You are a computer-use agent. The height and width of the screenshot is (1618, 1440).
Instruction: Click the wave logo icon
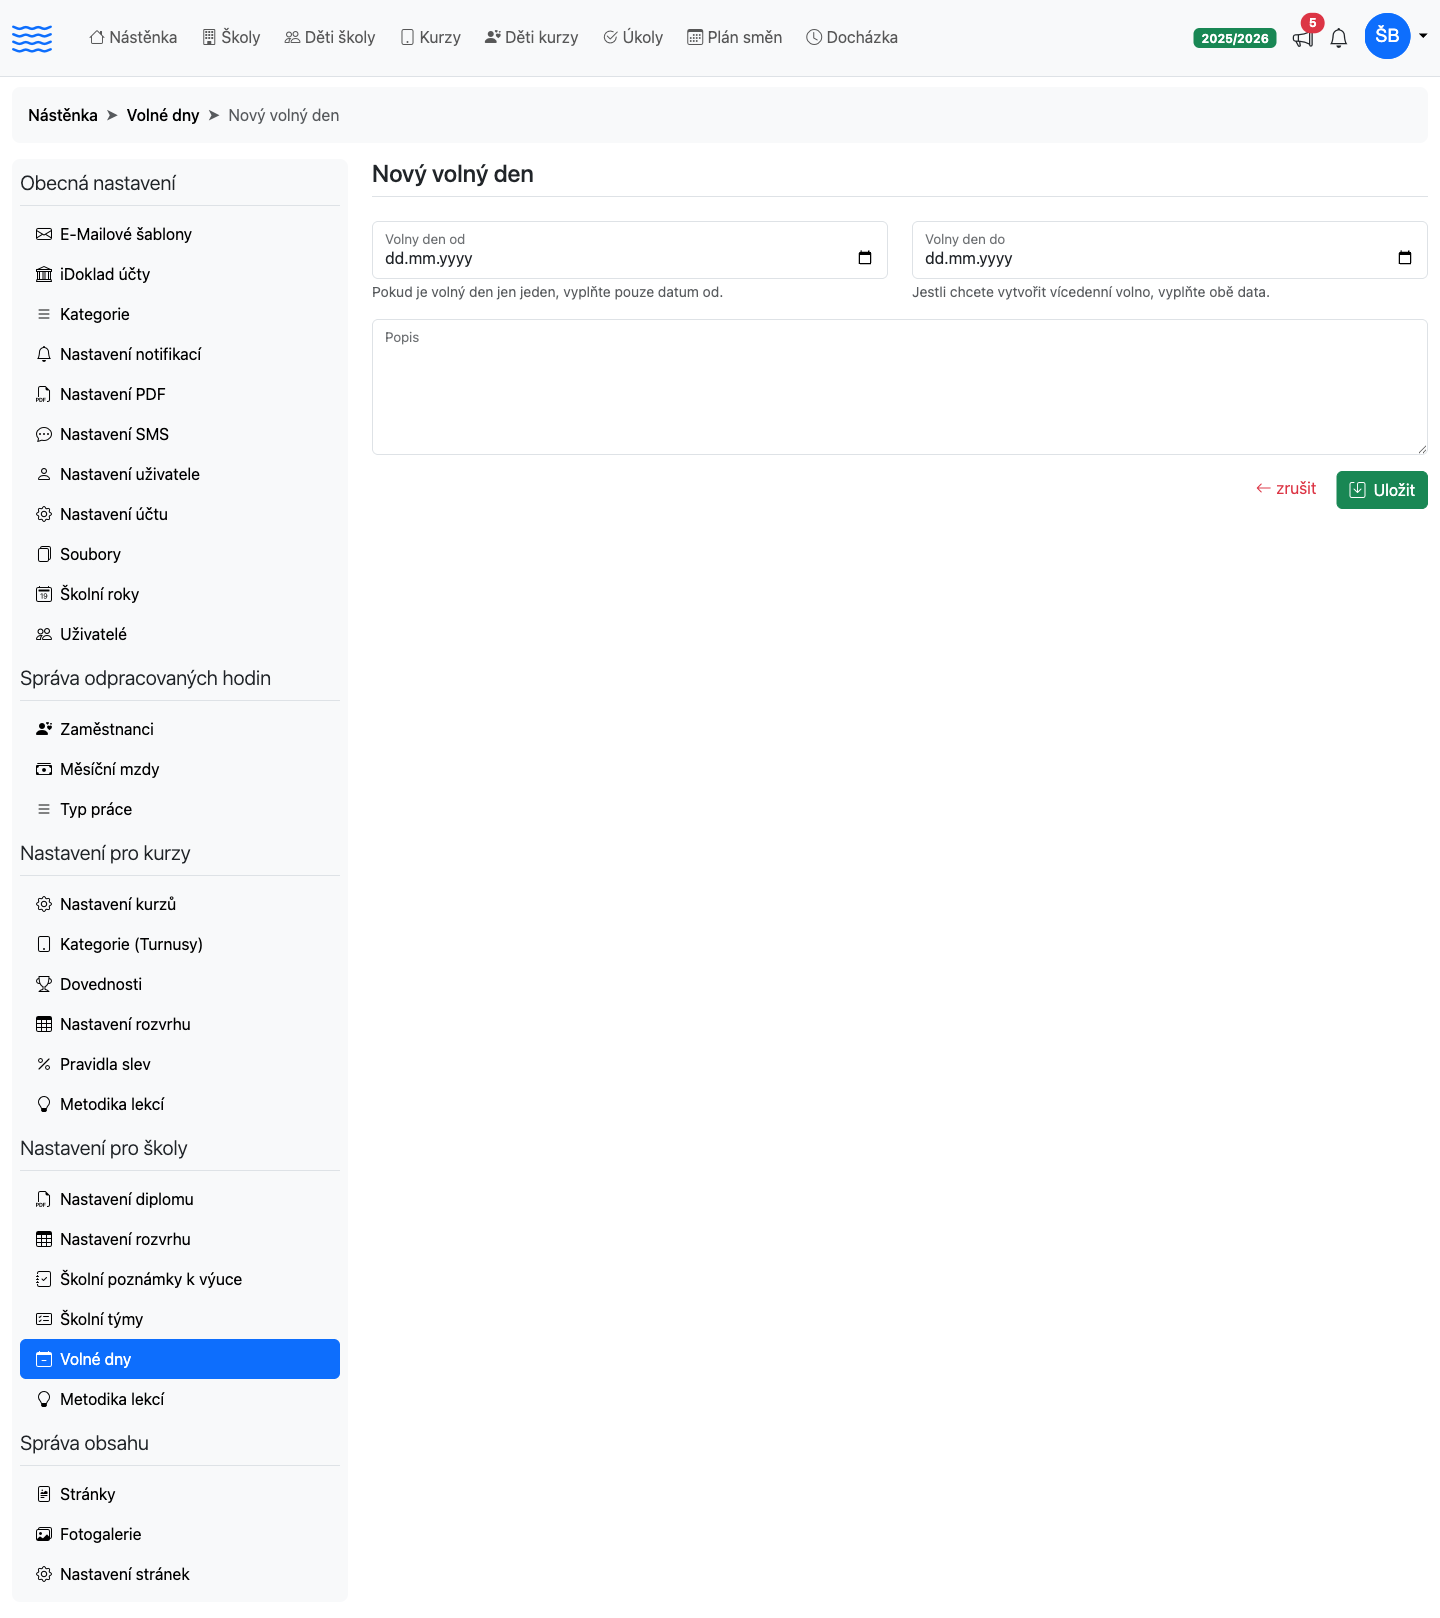[32, 38]
